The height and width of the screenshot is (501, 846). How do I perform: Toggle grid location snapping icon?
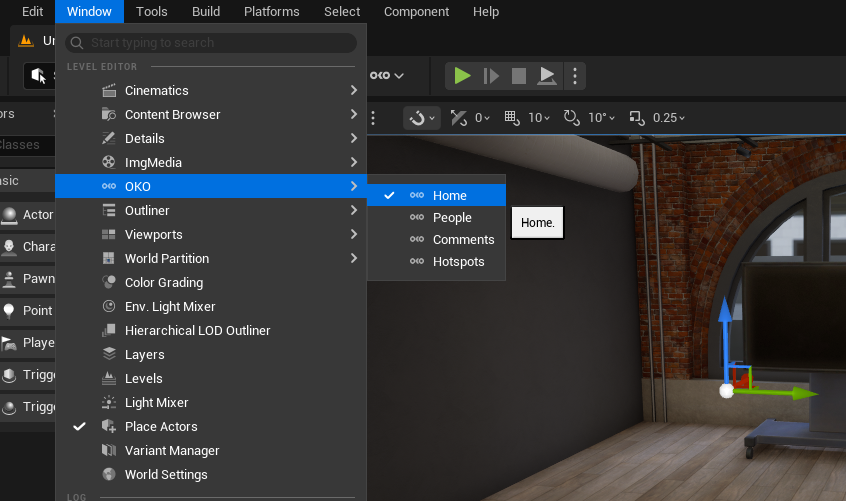tap(511, 118)
